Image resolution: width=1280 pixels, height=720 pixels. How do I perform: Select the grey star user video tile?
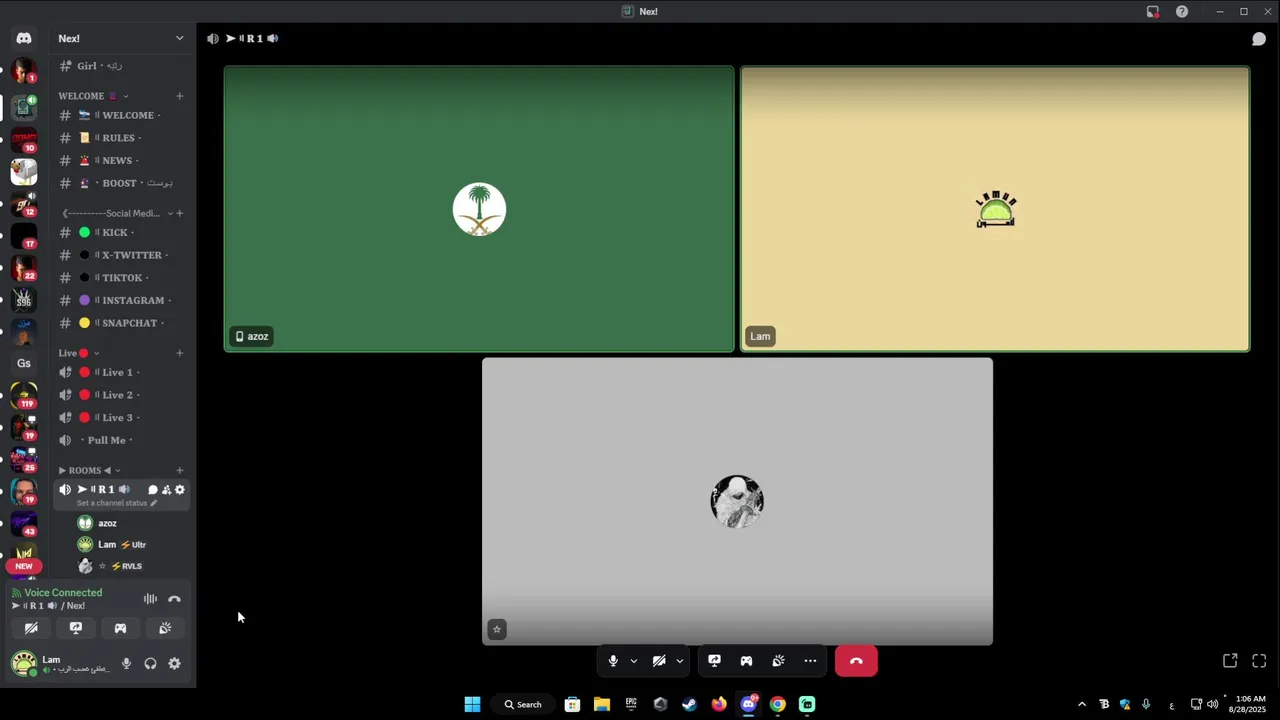[x=737, y=501]
